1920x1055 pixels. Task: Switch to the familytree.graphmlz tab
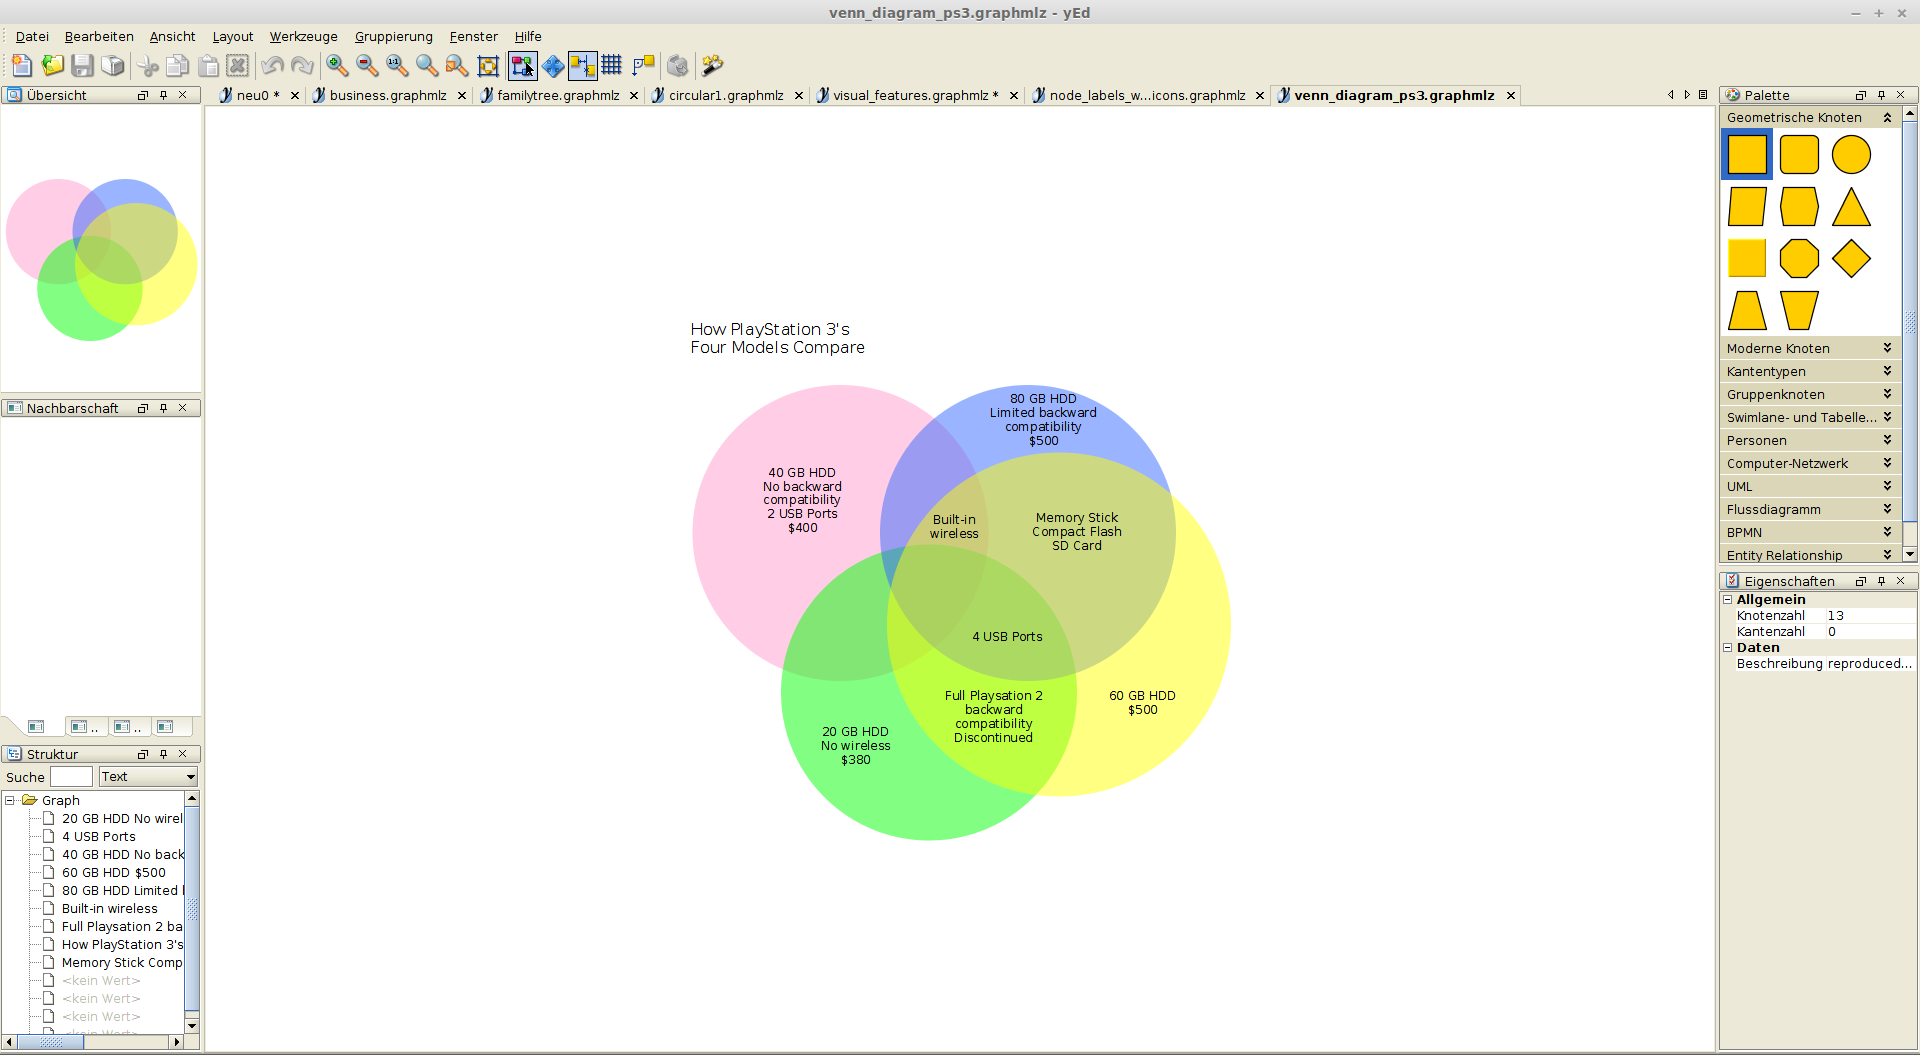(x=558, y=96)
